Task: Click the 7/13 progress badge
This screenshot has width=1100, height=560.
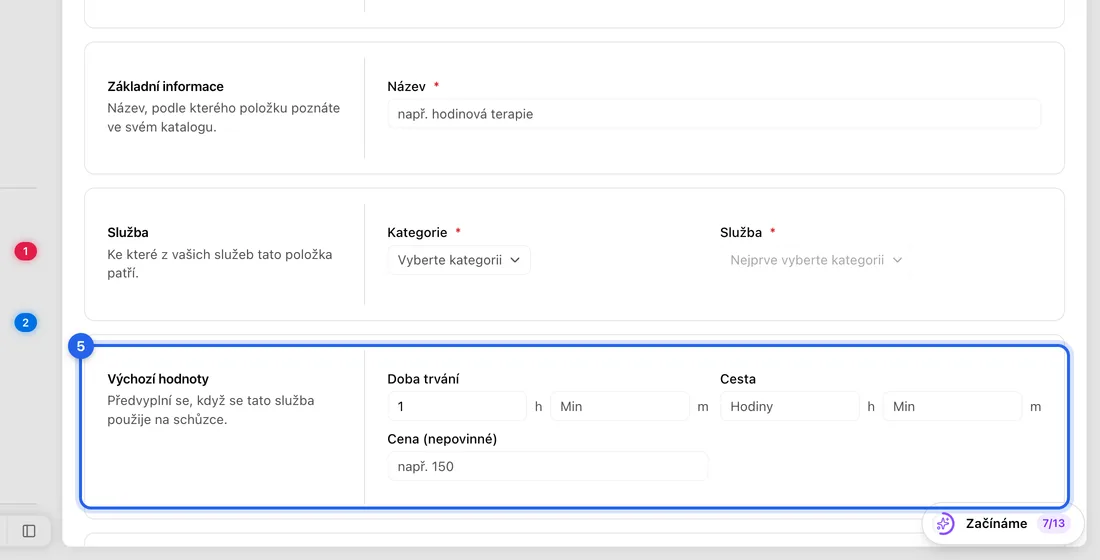Action: [1054, 524]
